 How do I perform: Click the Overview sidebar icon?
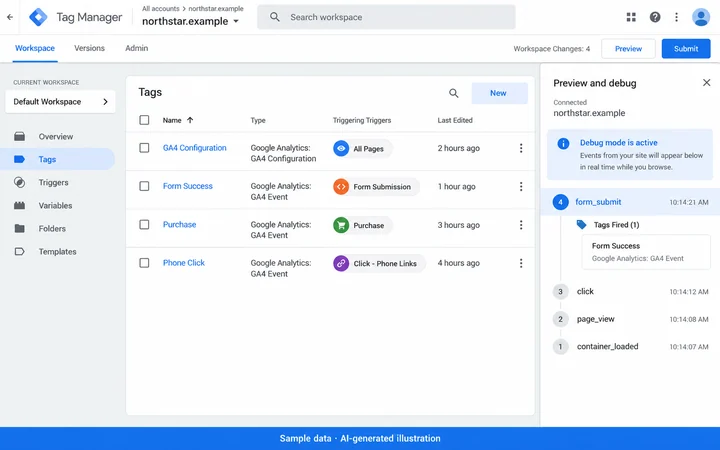(x=19, y=136)
